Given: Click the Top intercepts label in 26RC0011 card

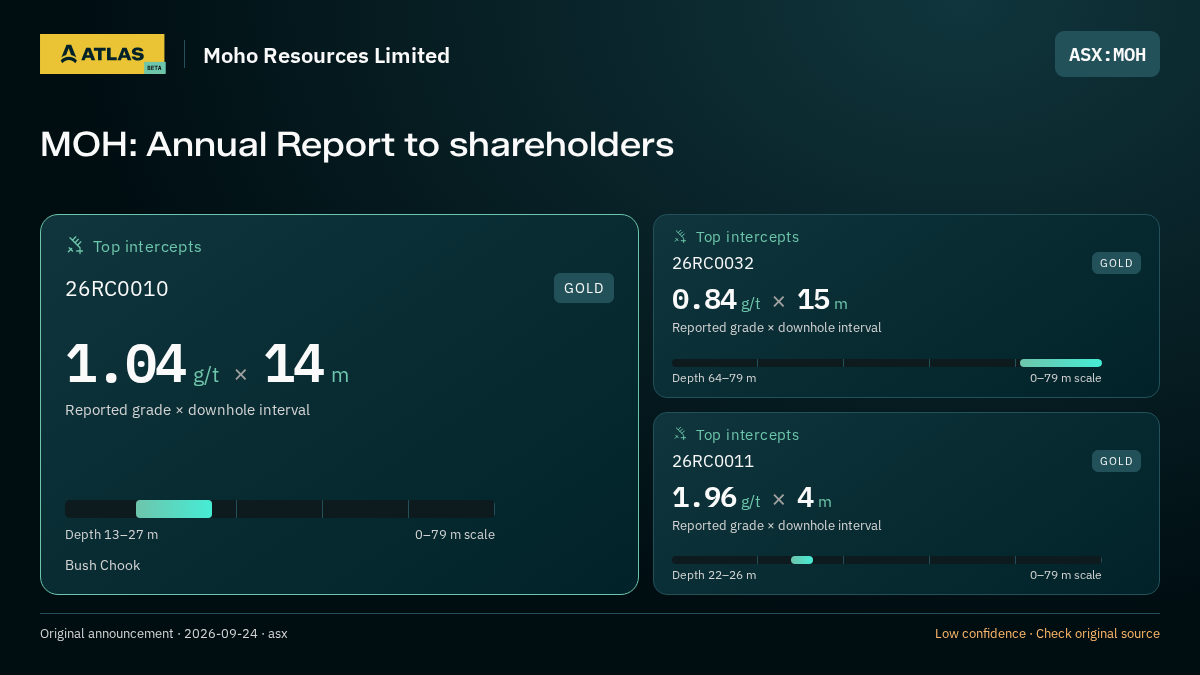Looking at the screenshot, I should click(747, 435).
